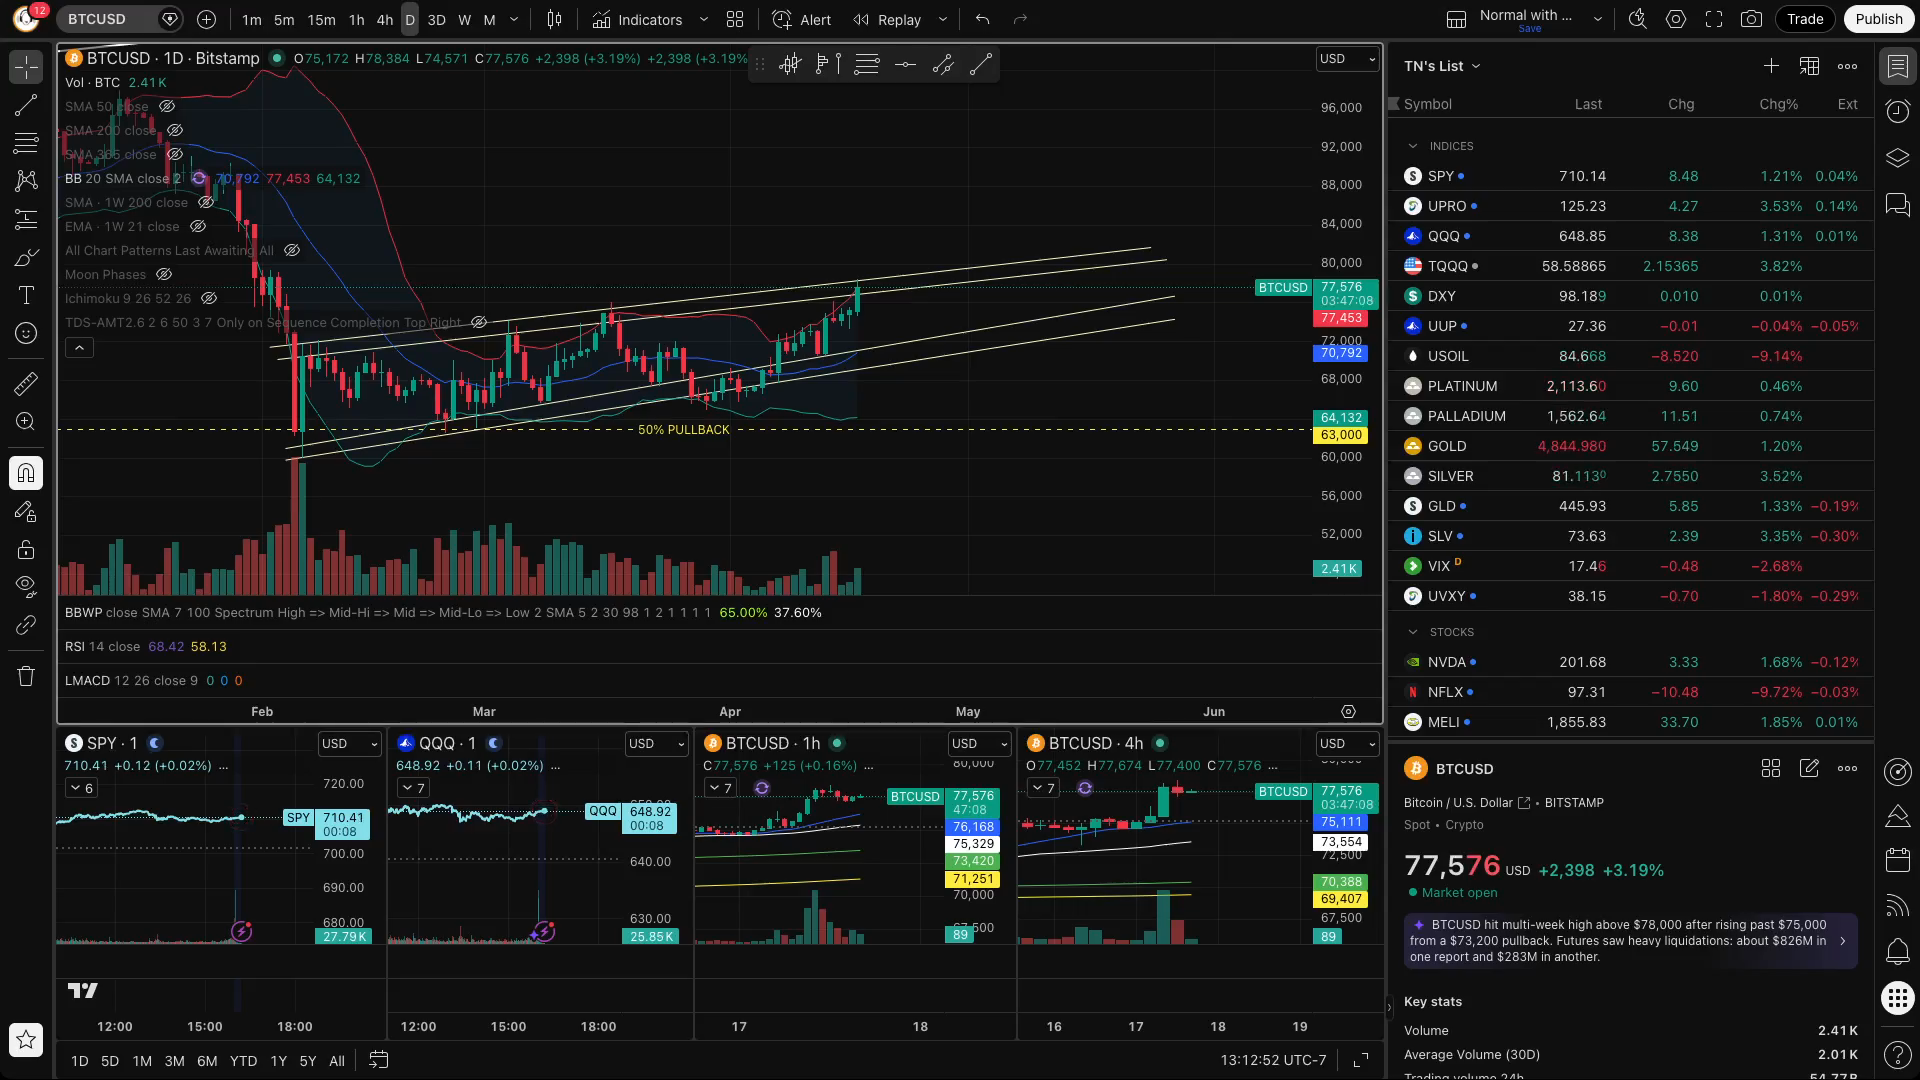The height and width of the screenshot is (1080, 1920).
Task: Toggle magnet mode for drawings
Action: 26,472
